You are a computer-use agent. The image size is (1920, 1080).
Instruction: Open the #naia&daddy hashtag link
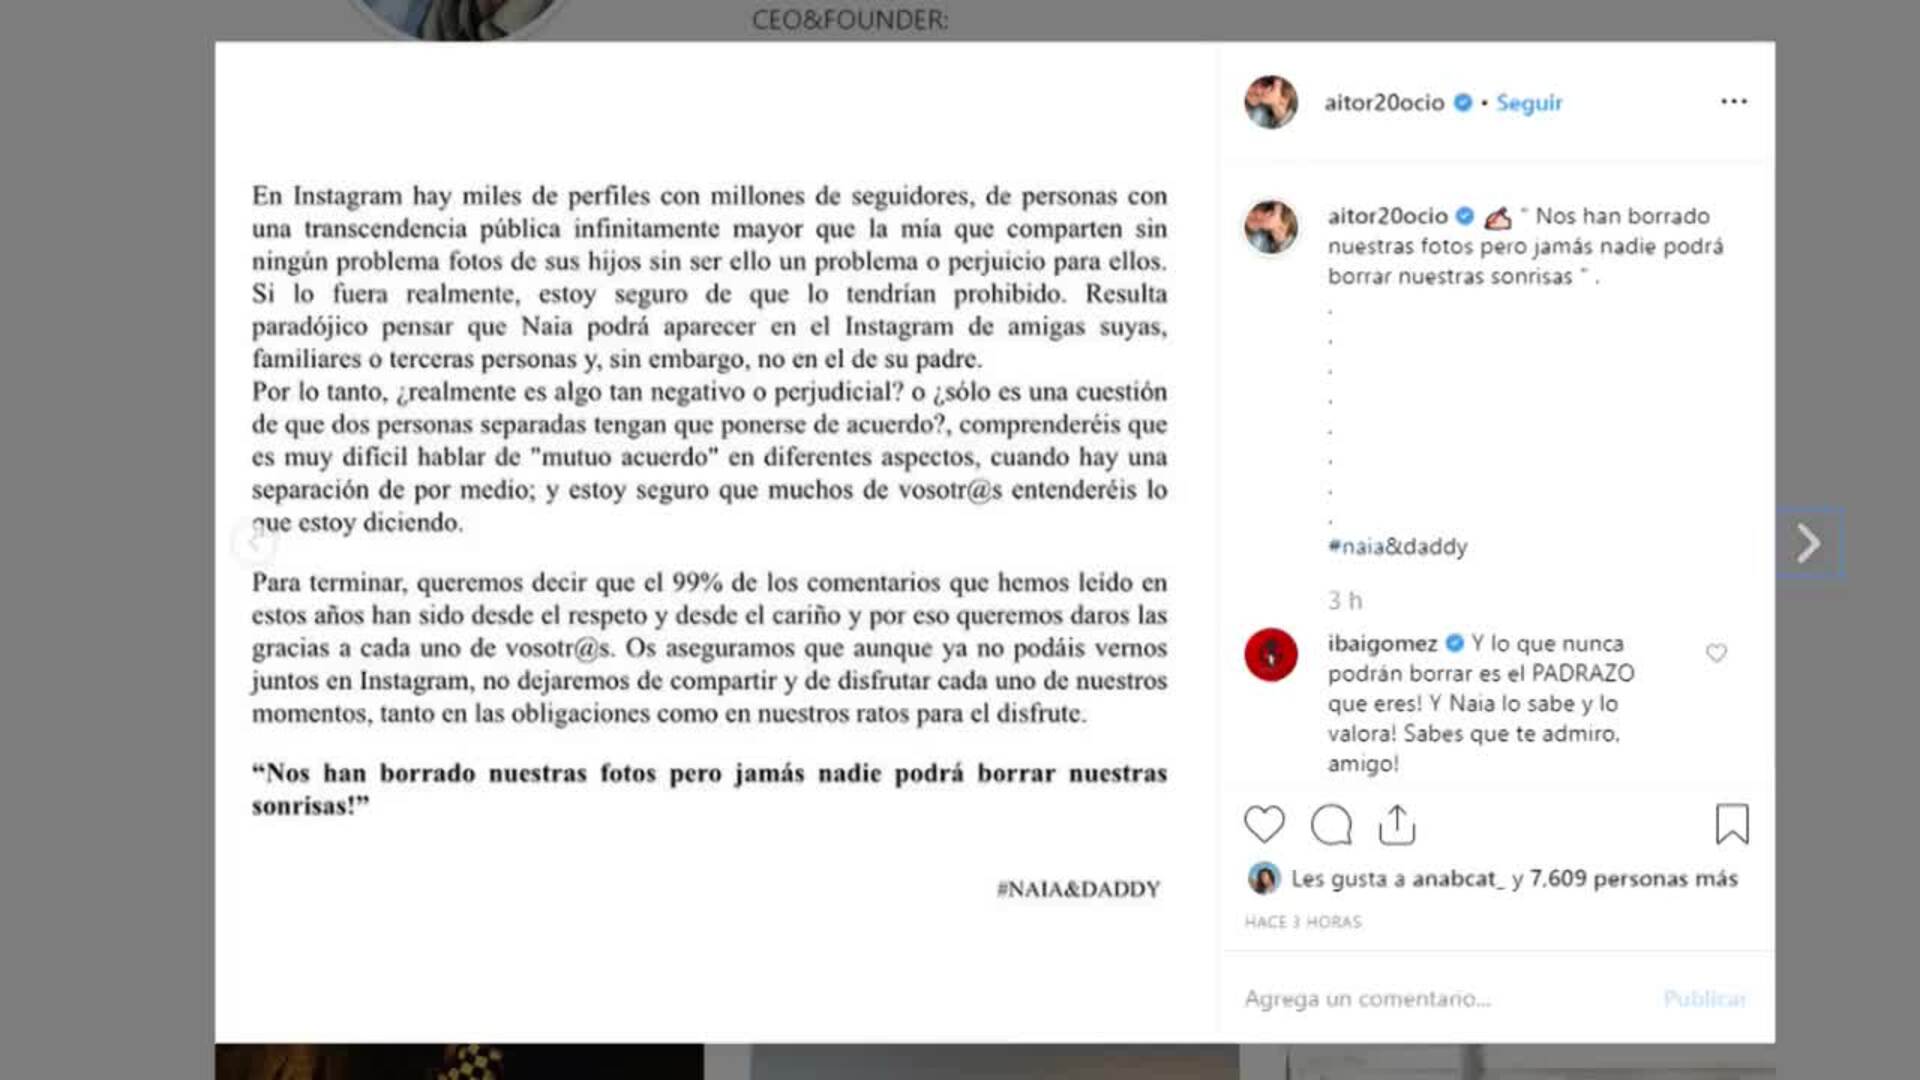[1398, 546]
